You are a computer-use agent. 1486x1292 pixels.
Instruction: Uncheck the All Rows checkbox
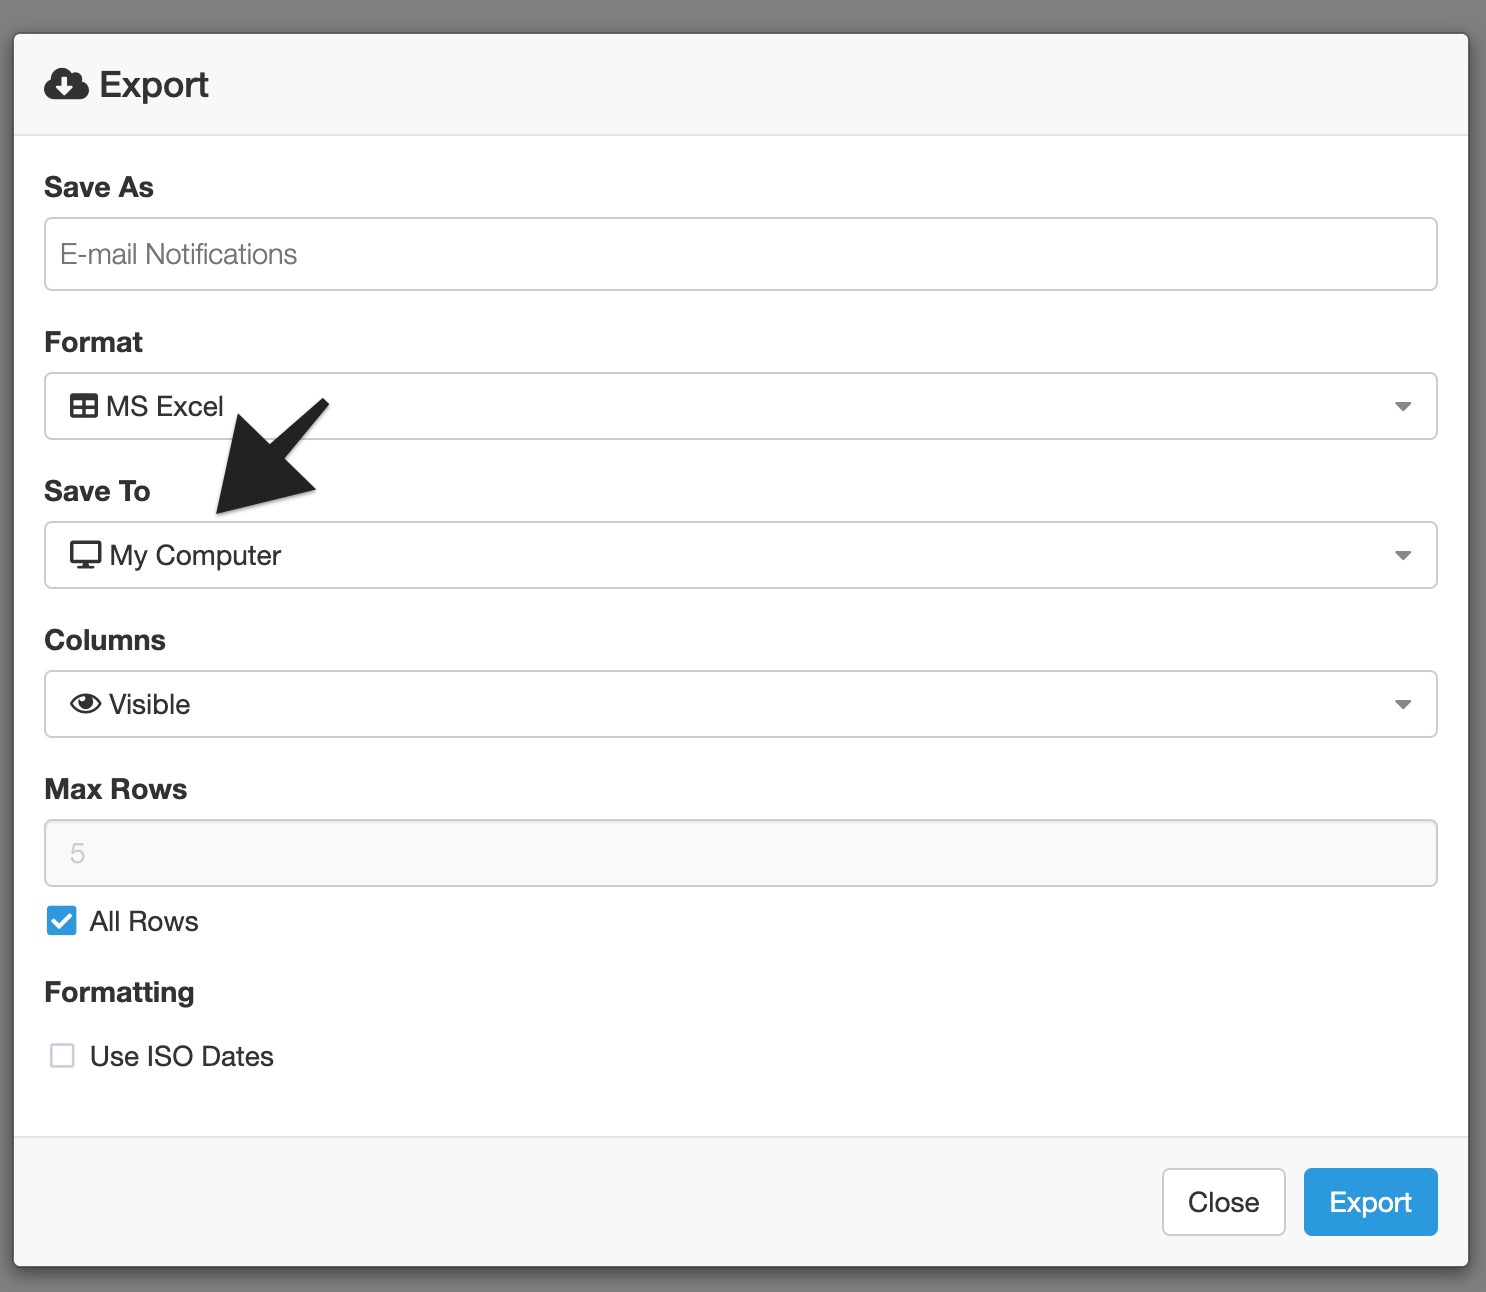coord(62,921)
